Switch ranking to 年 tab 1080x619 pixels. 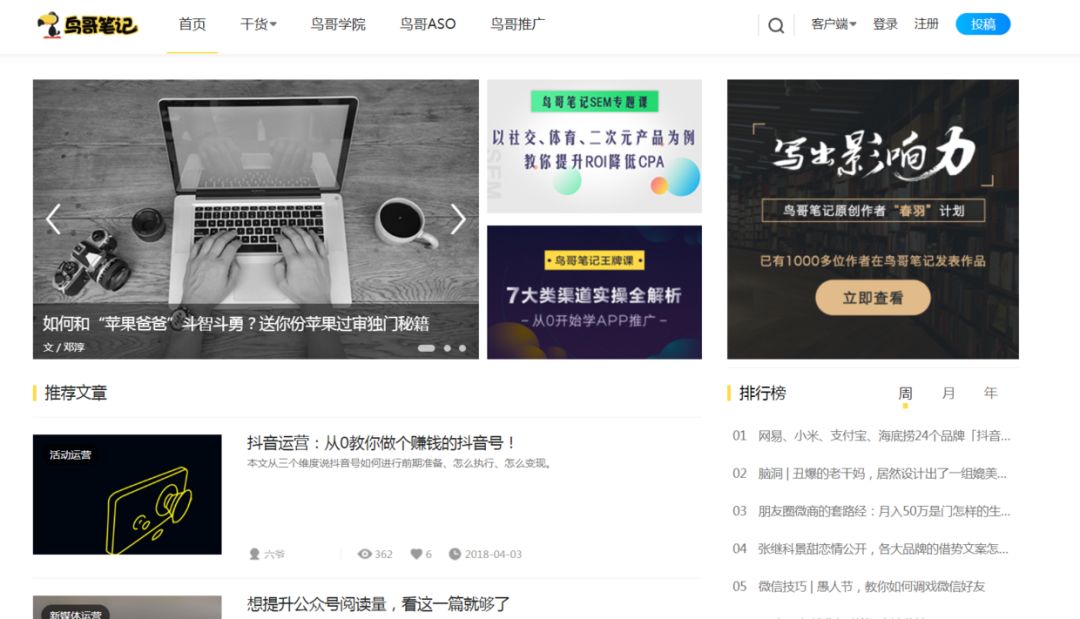click(x=990, y=393)
